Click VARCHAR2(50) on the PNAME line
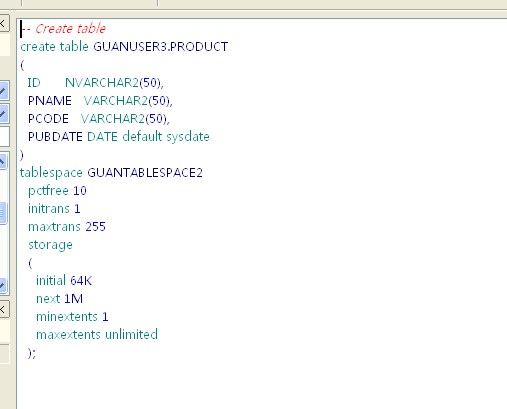This screenshot has width=507, height=409. [128, 101]
